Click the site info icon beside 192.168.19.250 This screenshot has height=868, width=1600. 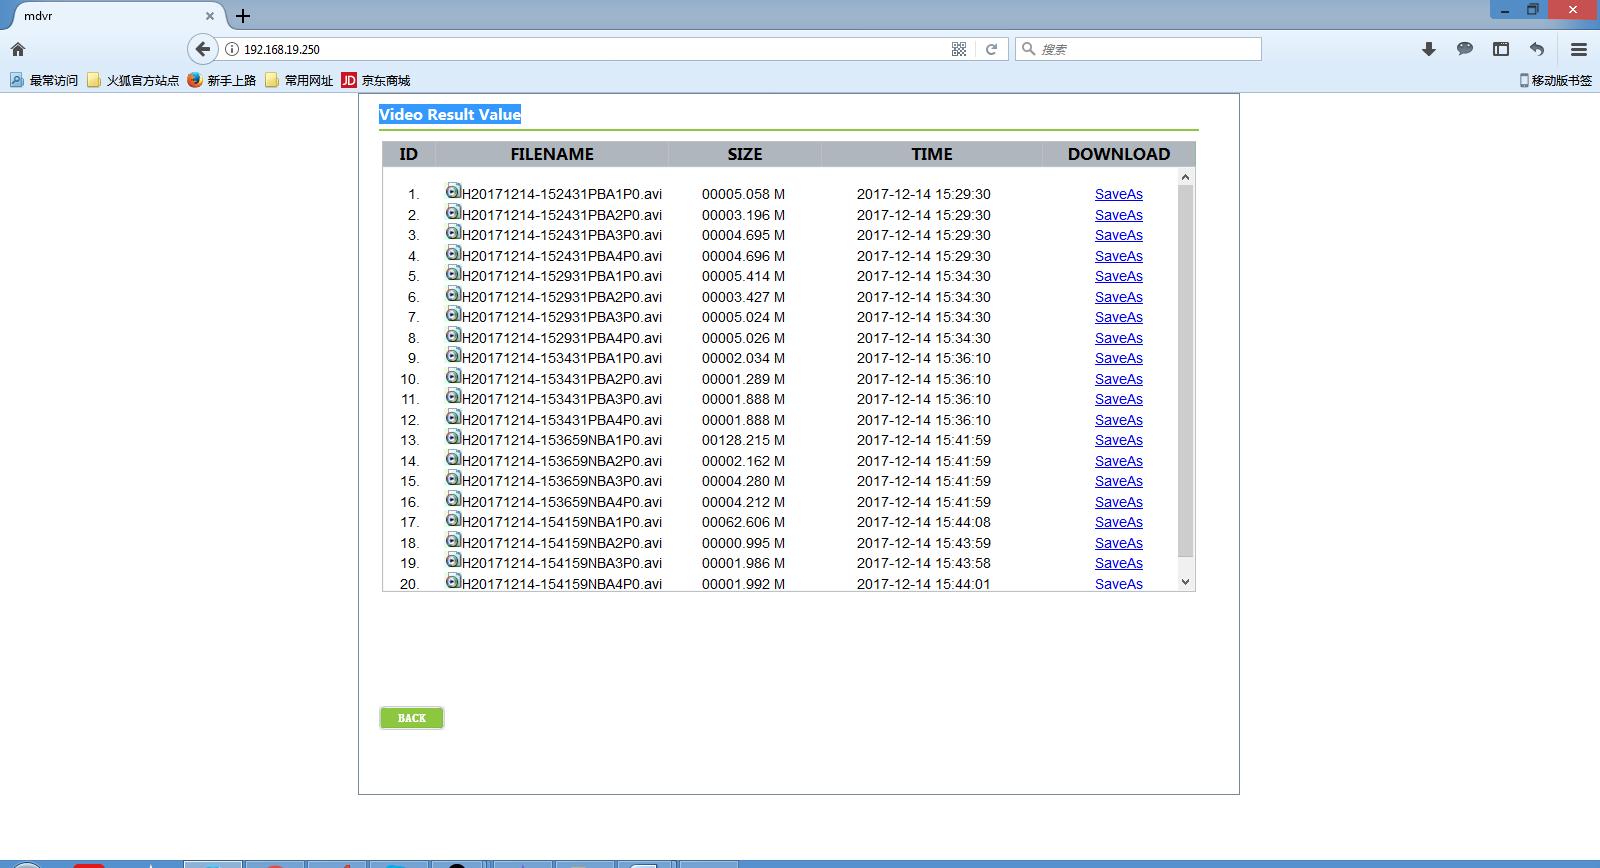click(x=232, y=49)
